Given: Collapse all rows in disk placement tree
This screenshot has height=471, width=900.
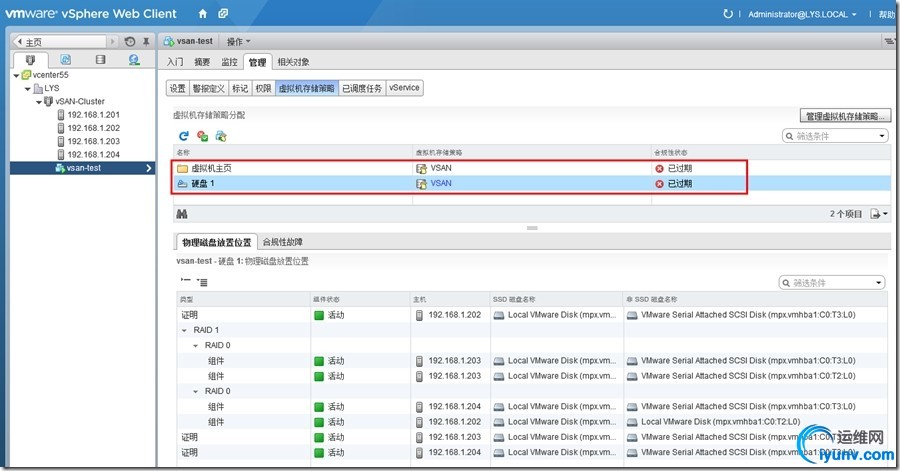Looking at the screenshot, I should pos(185,281).
